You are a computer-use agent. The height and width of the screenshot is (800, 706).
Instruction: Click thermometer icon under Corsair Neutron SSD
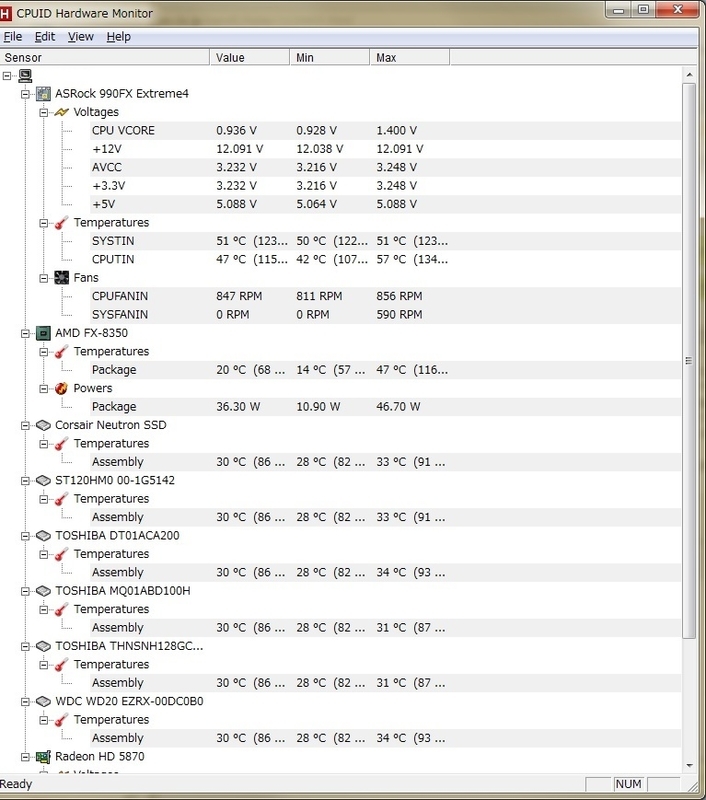tap(61, 444)
